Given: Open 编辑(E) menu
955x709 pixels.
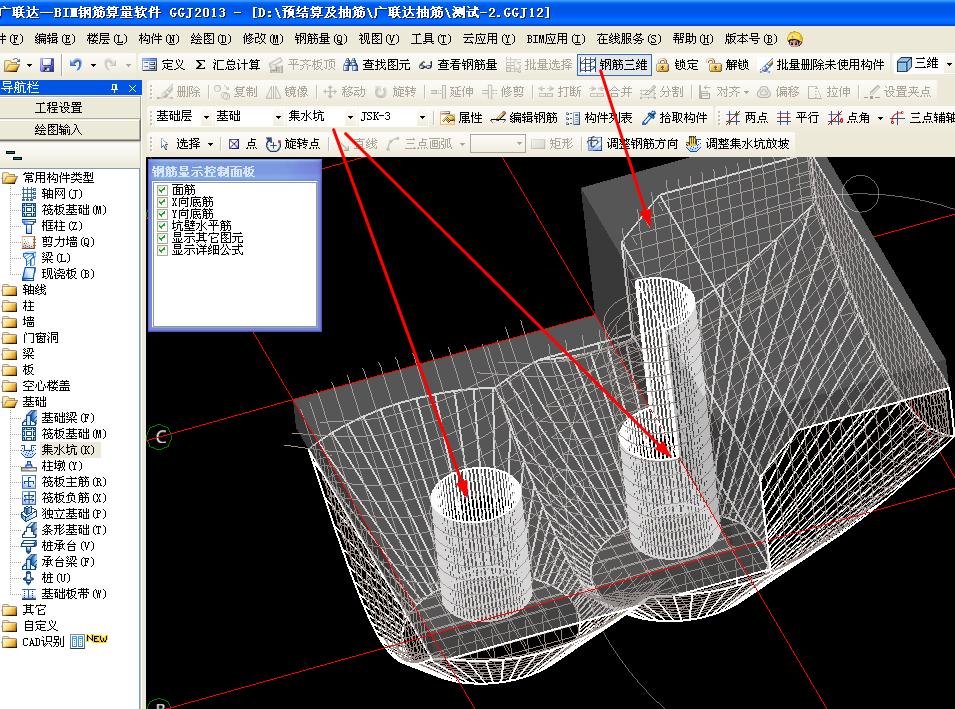Looking at the screenshot, I should (55, 39).
